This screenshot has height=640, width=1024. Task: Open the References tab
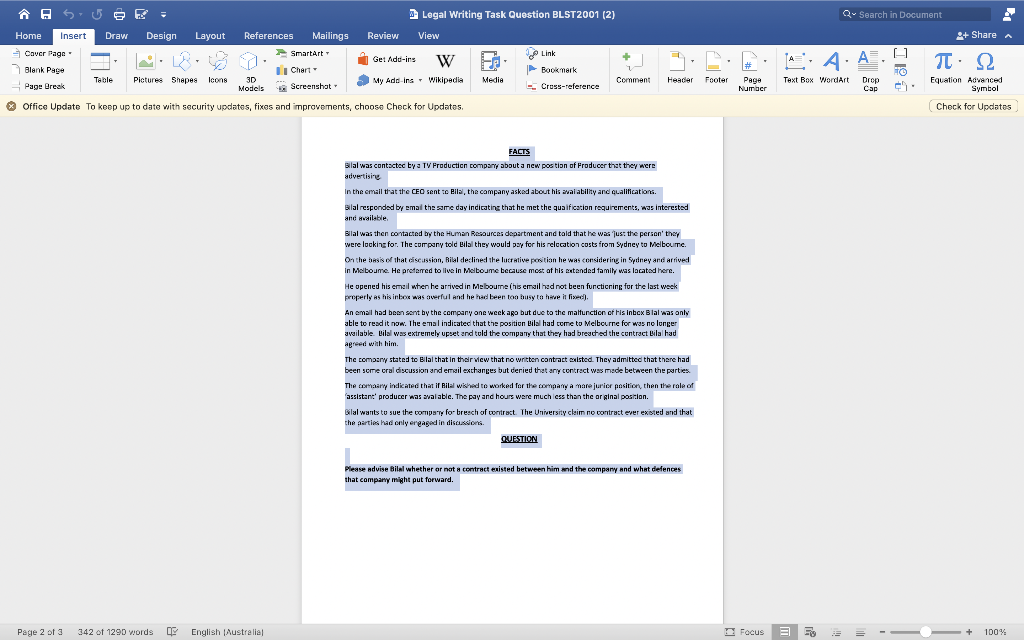[268, 36]
